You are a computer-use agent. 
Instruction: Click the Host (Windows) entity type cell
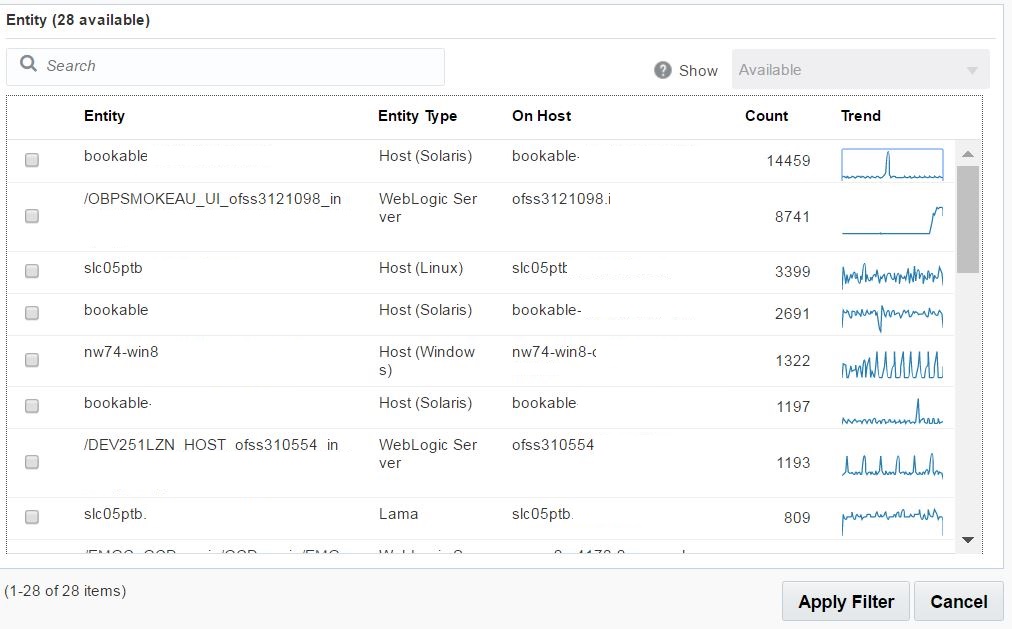[x=427, y=361]
